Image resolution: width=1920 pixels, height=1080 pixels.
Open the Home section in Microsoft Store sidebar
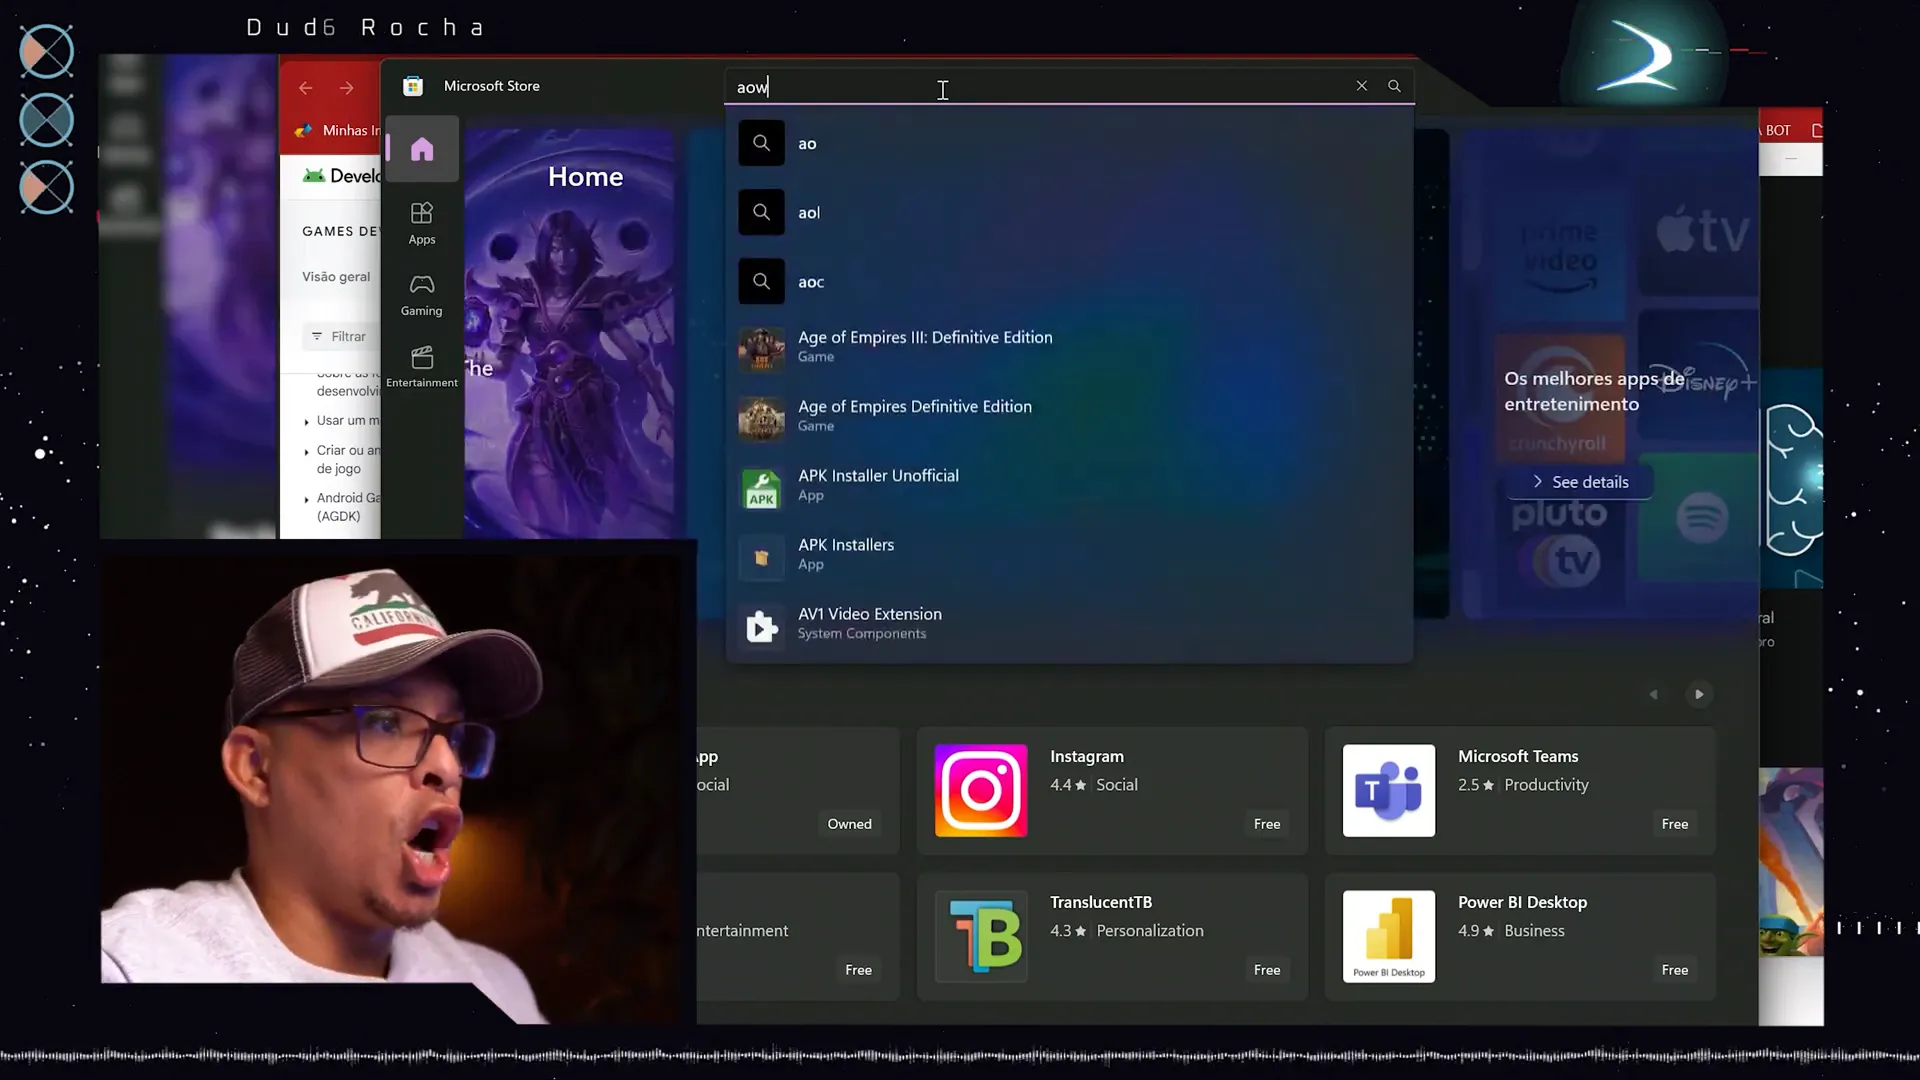coord(422,149)
